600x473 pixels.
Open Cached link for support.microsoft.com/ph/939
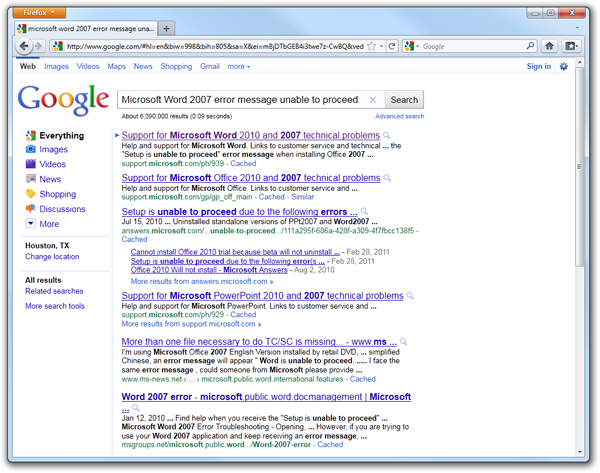243,164
